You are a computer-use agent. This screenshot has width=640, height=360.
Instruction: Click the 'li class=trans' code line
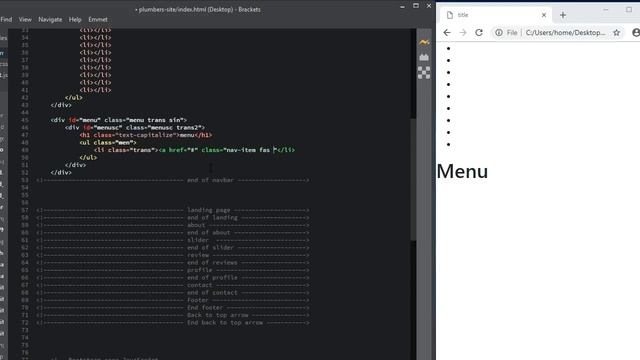tap(194, 150)
